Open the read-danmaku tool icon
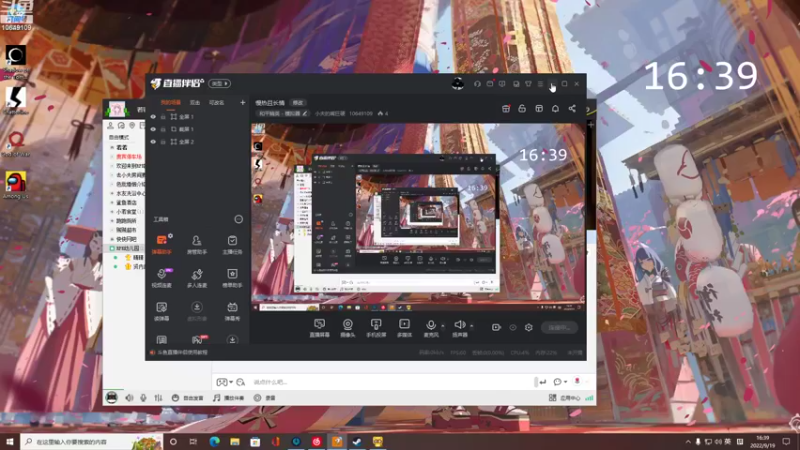 pos(162,311)
